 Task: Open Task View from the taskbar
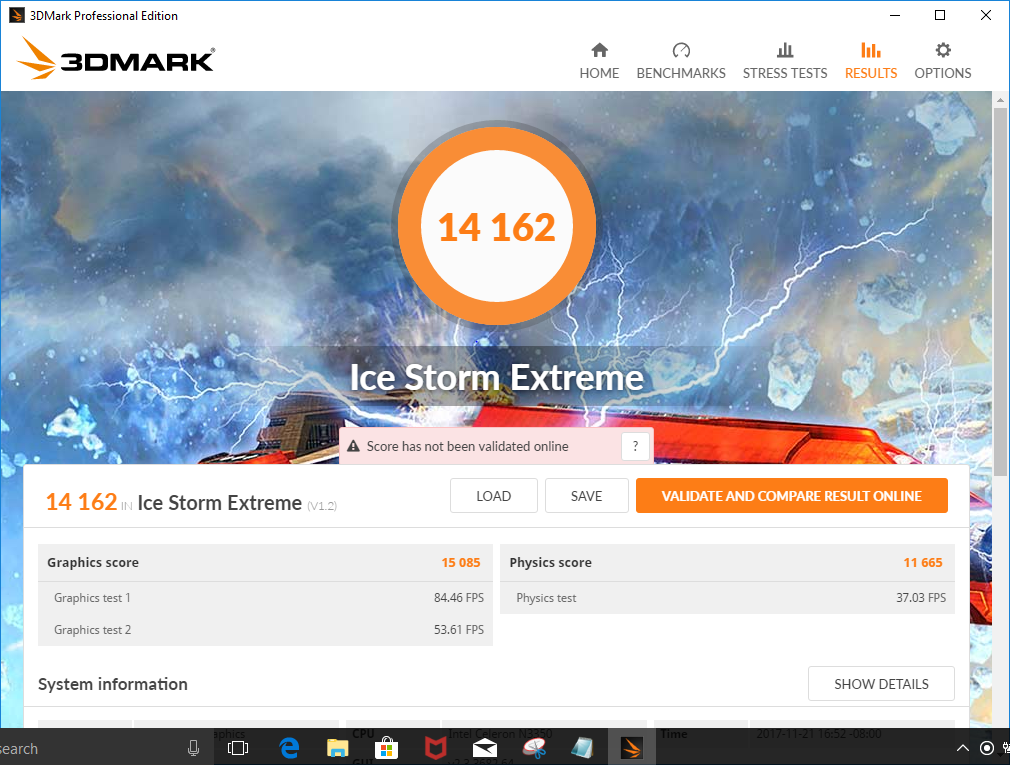click(238, 748)
